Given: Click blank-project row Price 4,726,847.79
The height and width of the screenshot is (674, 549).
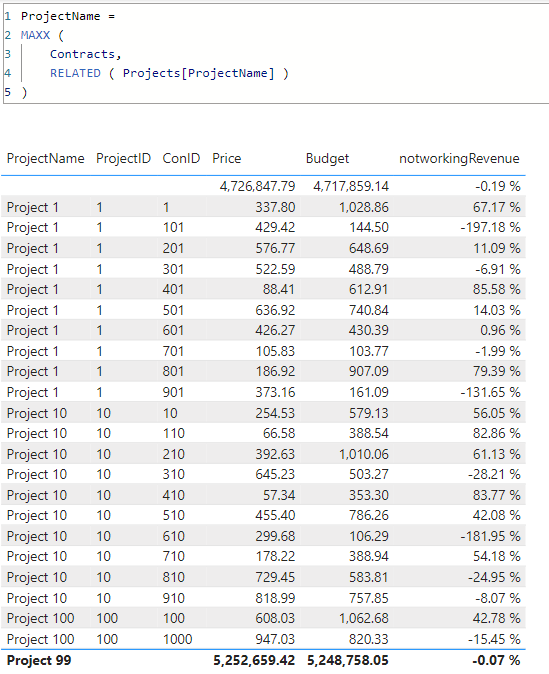Looking at the screenshot, I should [x=257, y=186].
